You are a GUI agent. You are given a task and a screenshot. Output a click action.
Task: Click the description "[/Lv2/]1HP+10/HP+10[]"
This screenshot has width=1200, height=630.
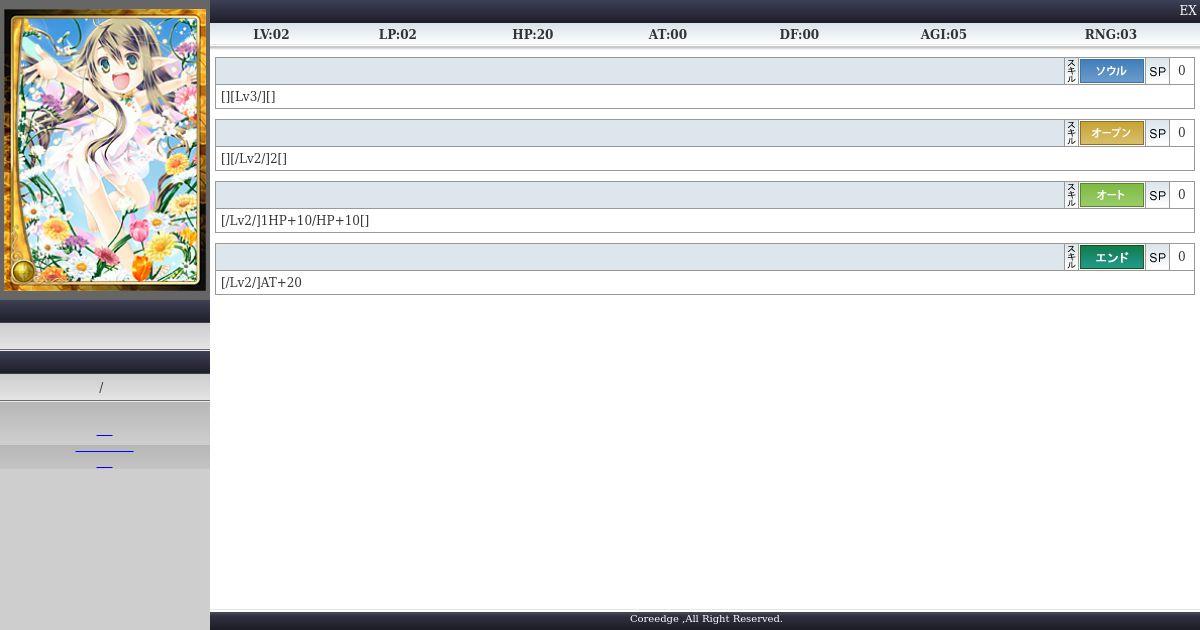point(295,221)
